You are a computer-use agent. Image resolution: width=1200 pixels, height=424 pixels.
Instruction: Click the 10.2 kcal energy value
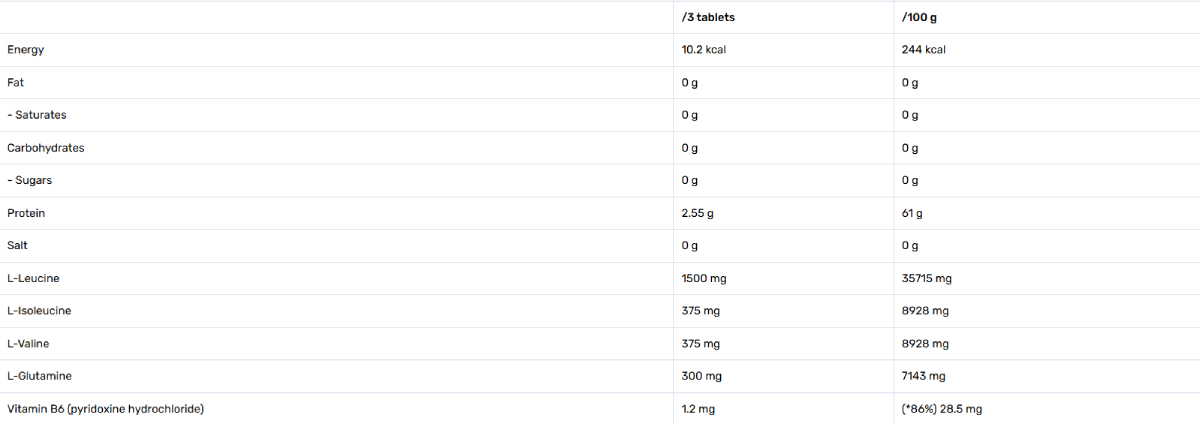pos(703,50)
